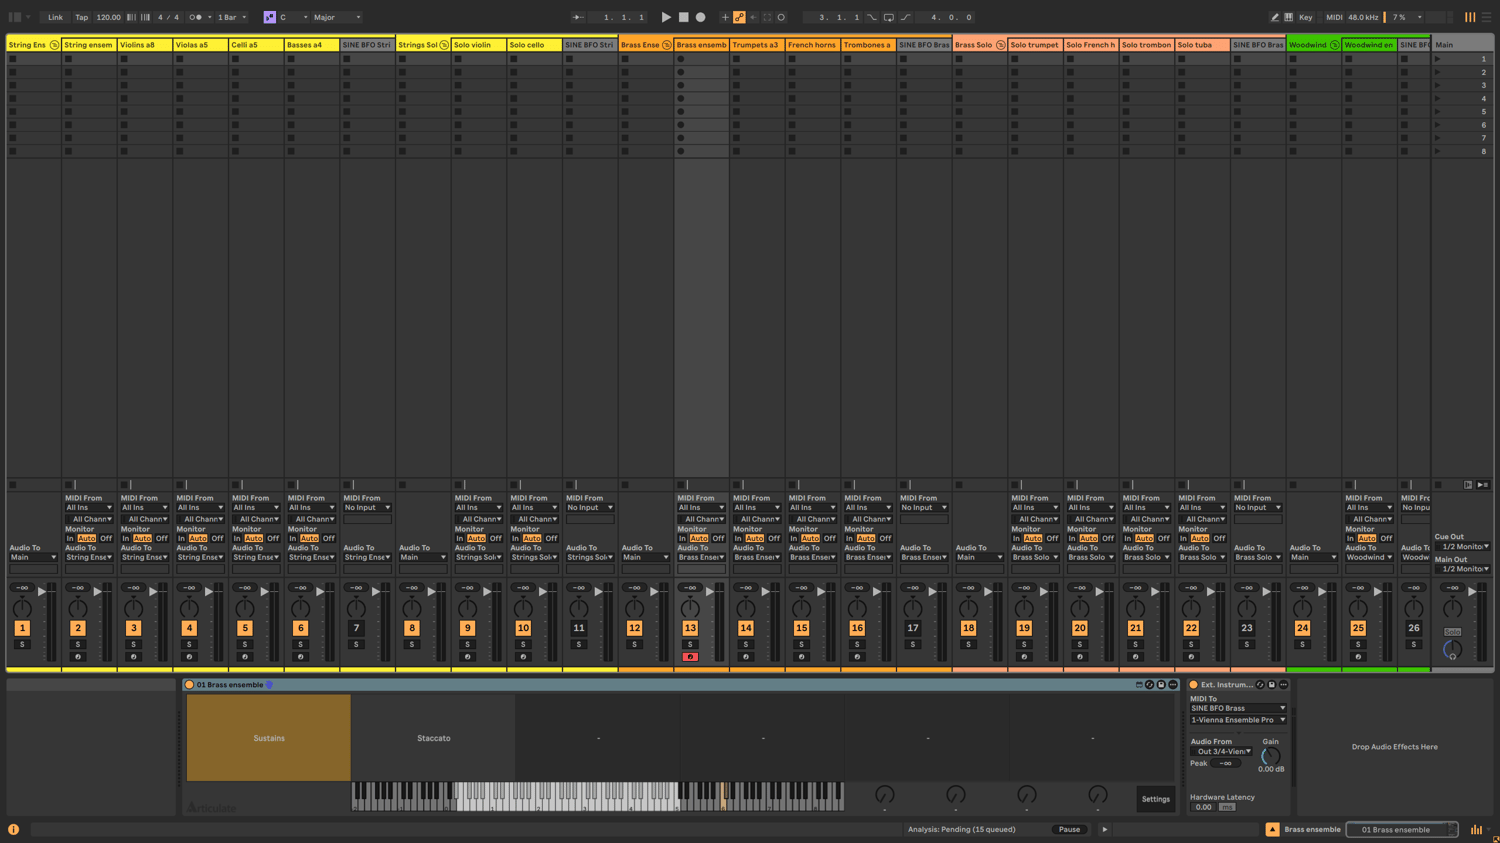The height and width of the screenshot is (843, 1500).
Task: Open the root note C dropdown
Action: [293, 17]
